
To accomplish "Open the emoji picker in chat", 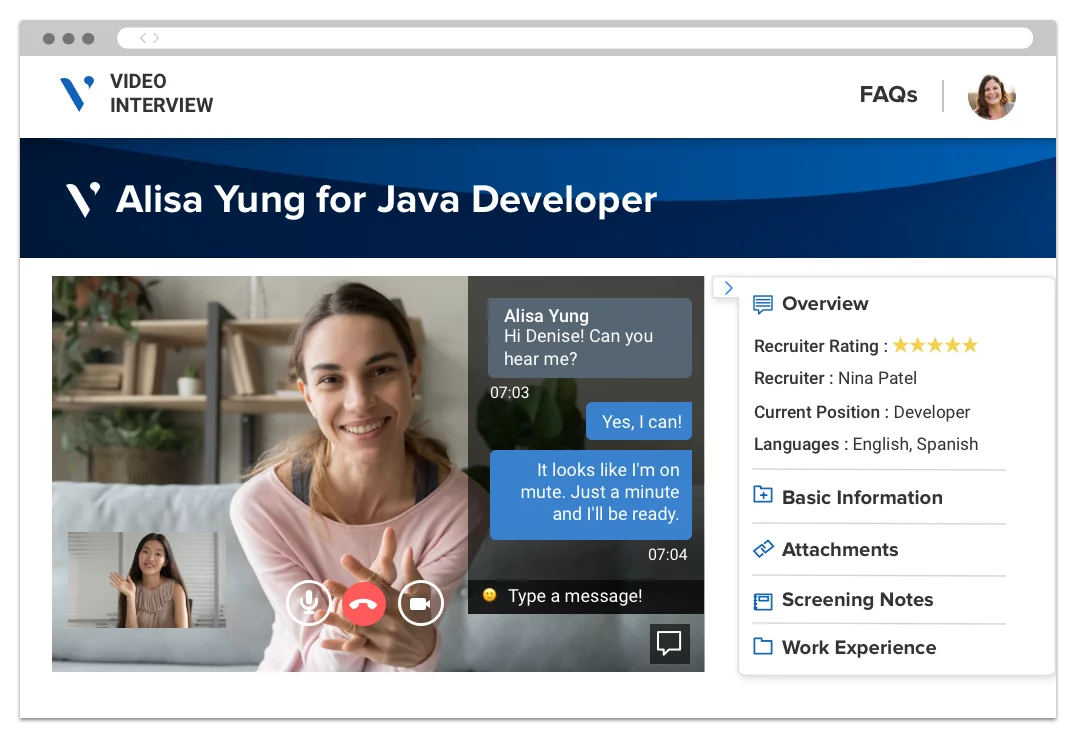I will pos(488,595).
